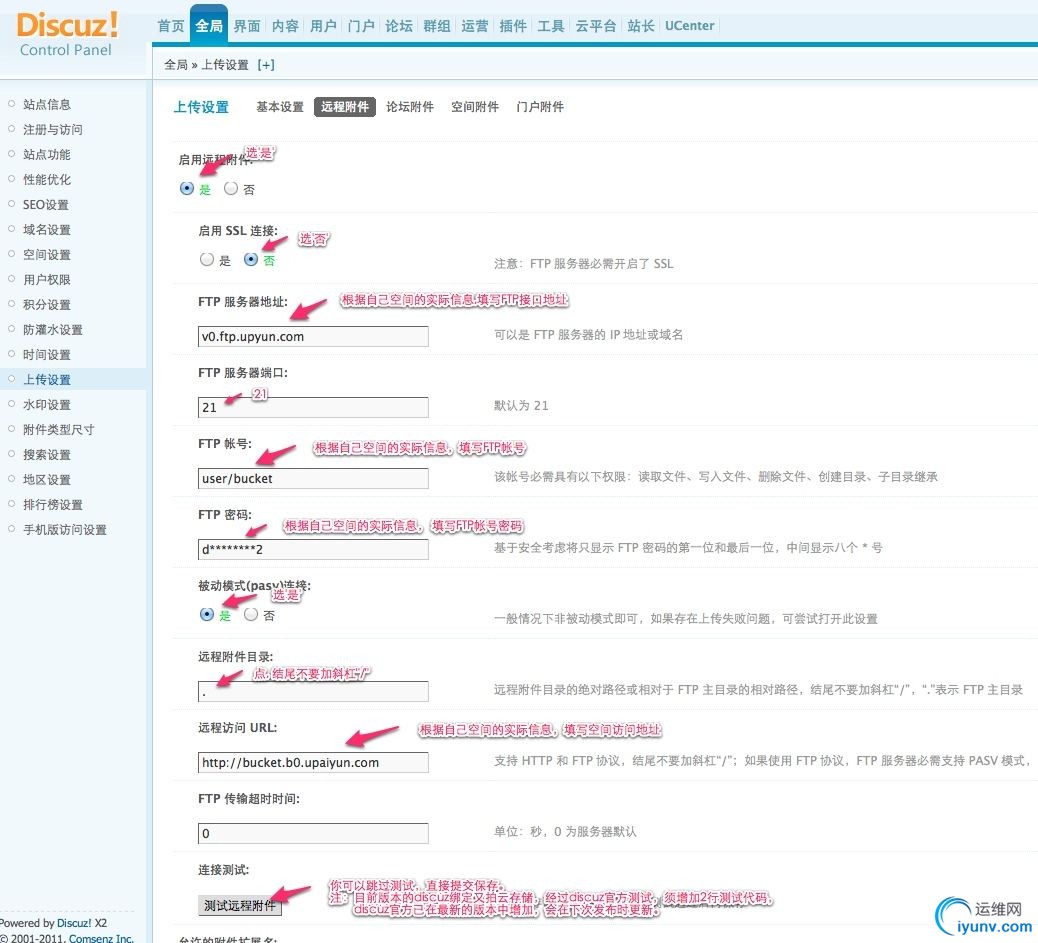
Task: Open 防灌水设置 in the sidebar
Action: coord(53,330)
